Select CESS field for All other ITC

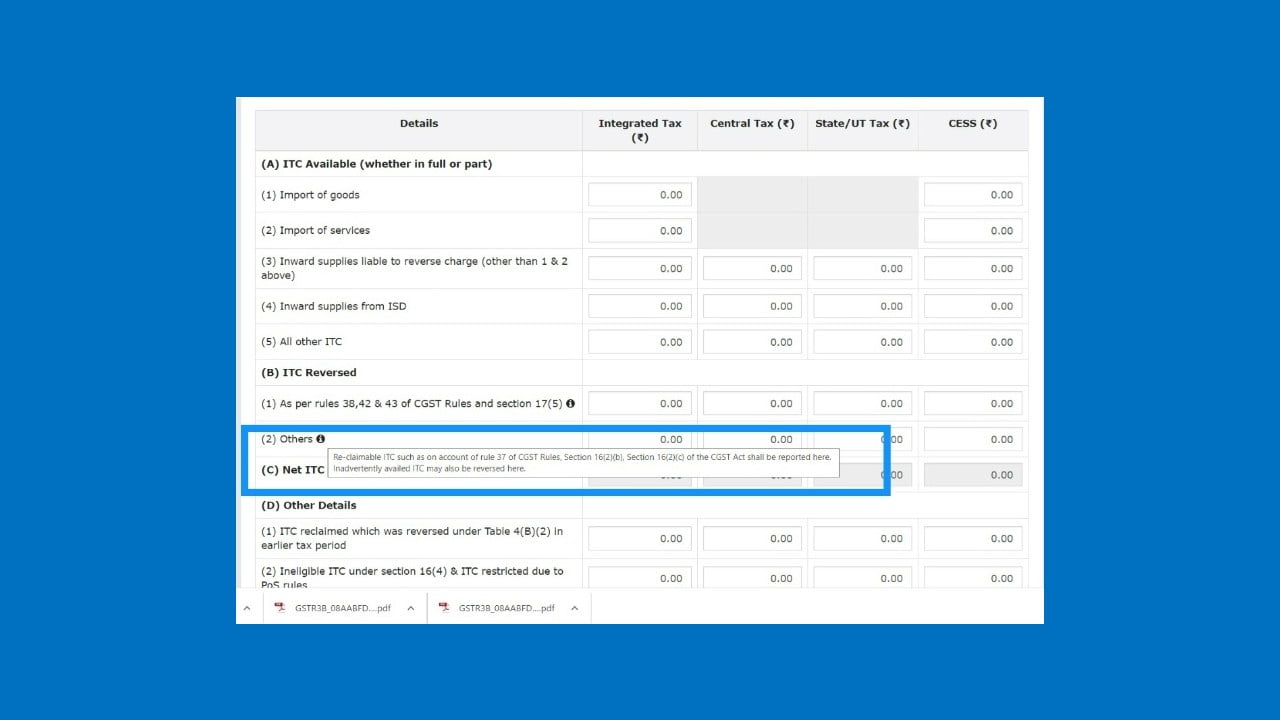(x=972, y=342)
